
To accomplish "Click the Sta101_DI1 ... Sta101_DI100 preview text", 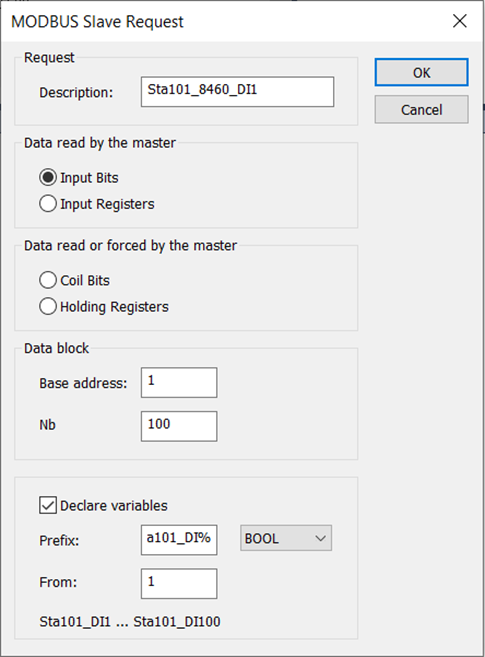I will tap(130, 622).
